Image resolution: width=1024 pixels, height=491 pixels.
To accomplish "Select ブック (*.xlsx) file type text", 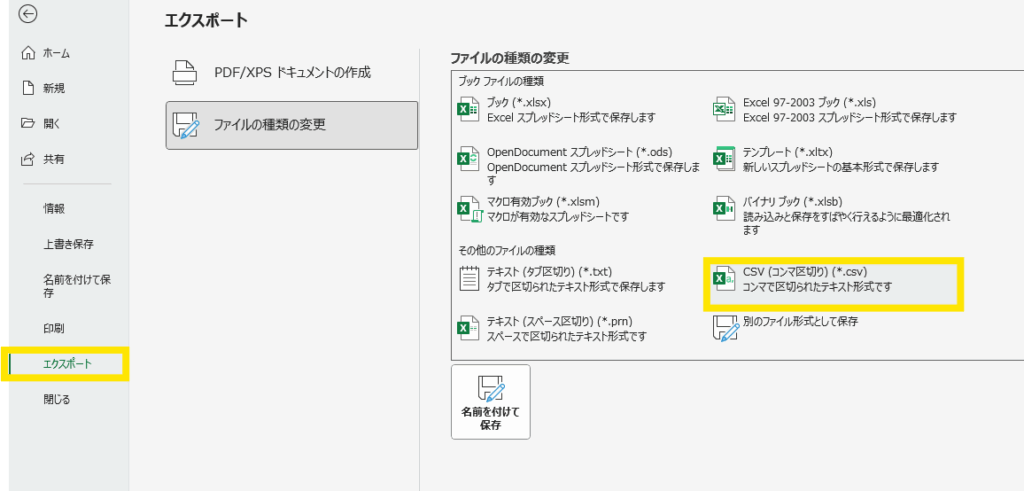I will (x=519, y=103).
